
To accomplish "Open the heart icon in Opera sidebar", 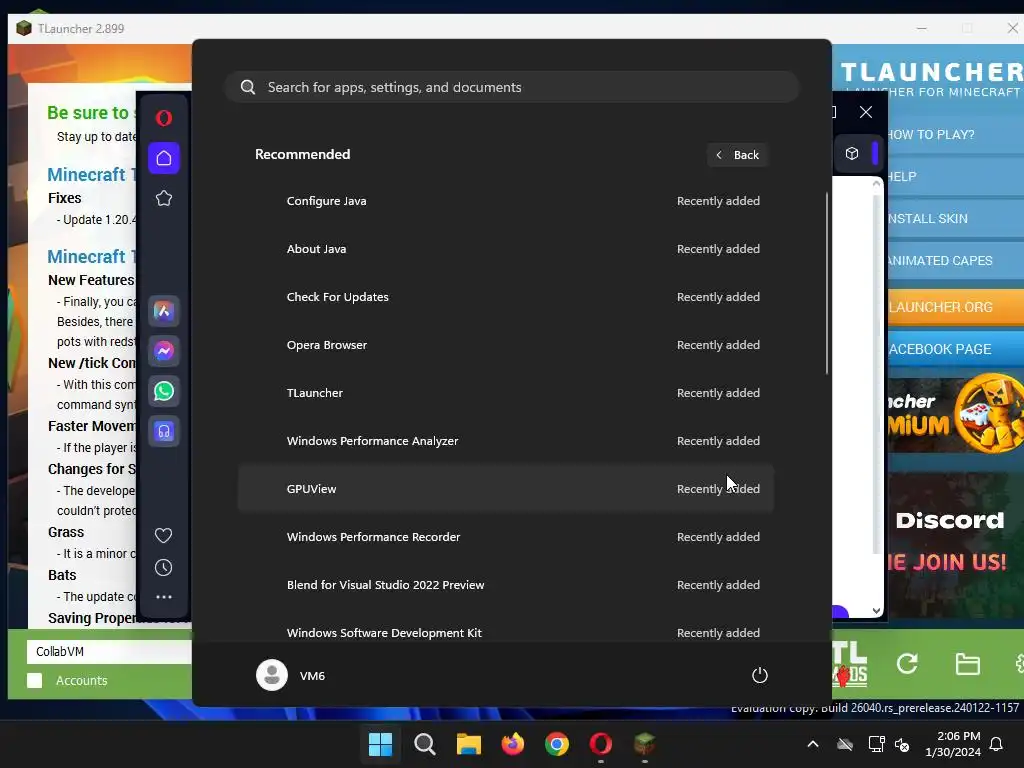I will [x=163, y=536].
